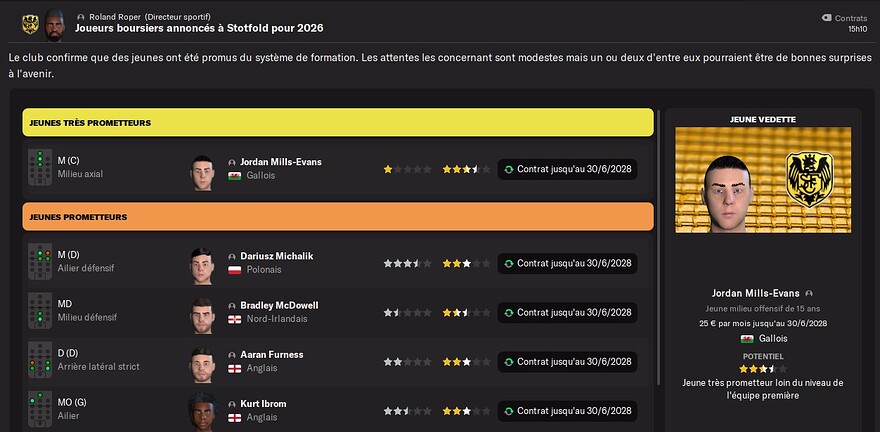Click Bradley McDowell's contract button
Screen dimensions: 880x432
[x=567, y=312]
